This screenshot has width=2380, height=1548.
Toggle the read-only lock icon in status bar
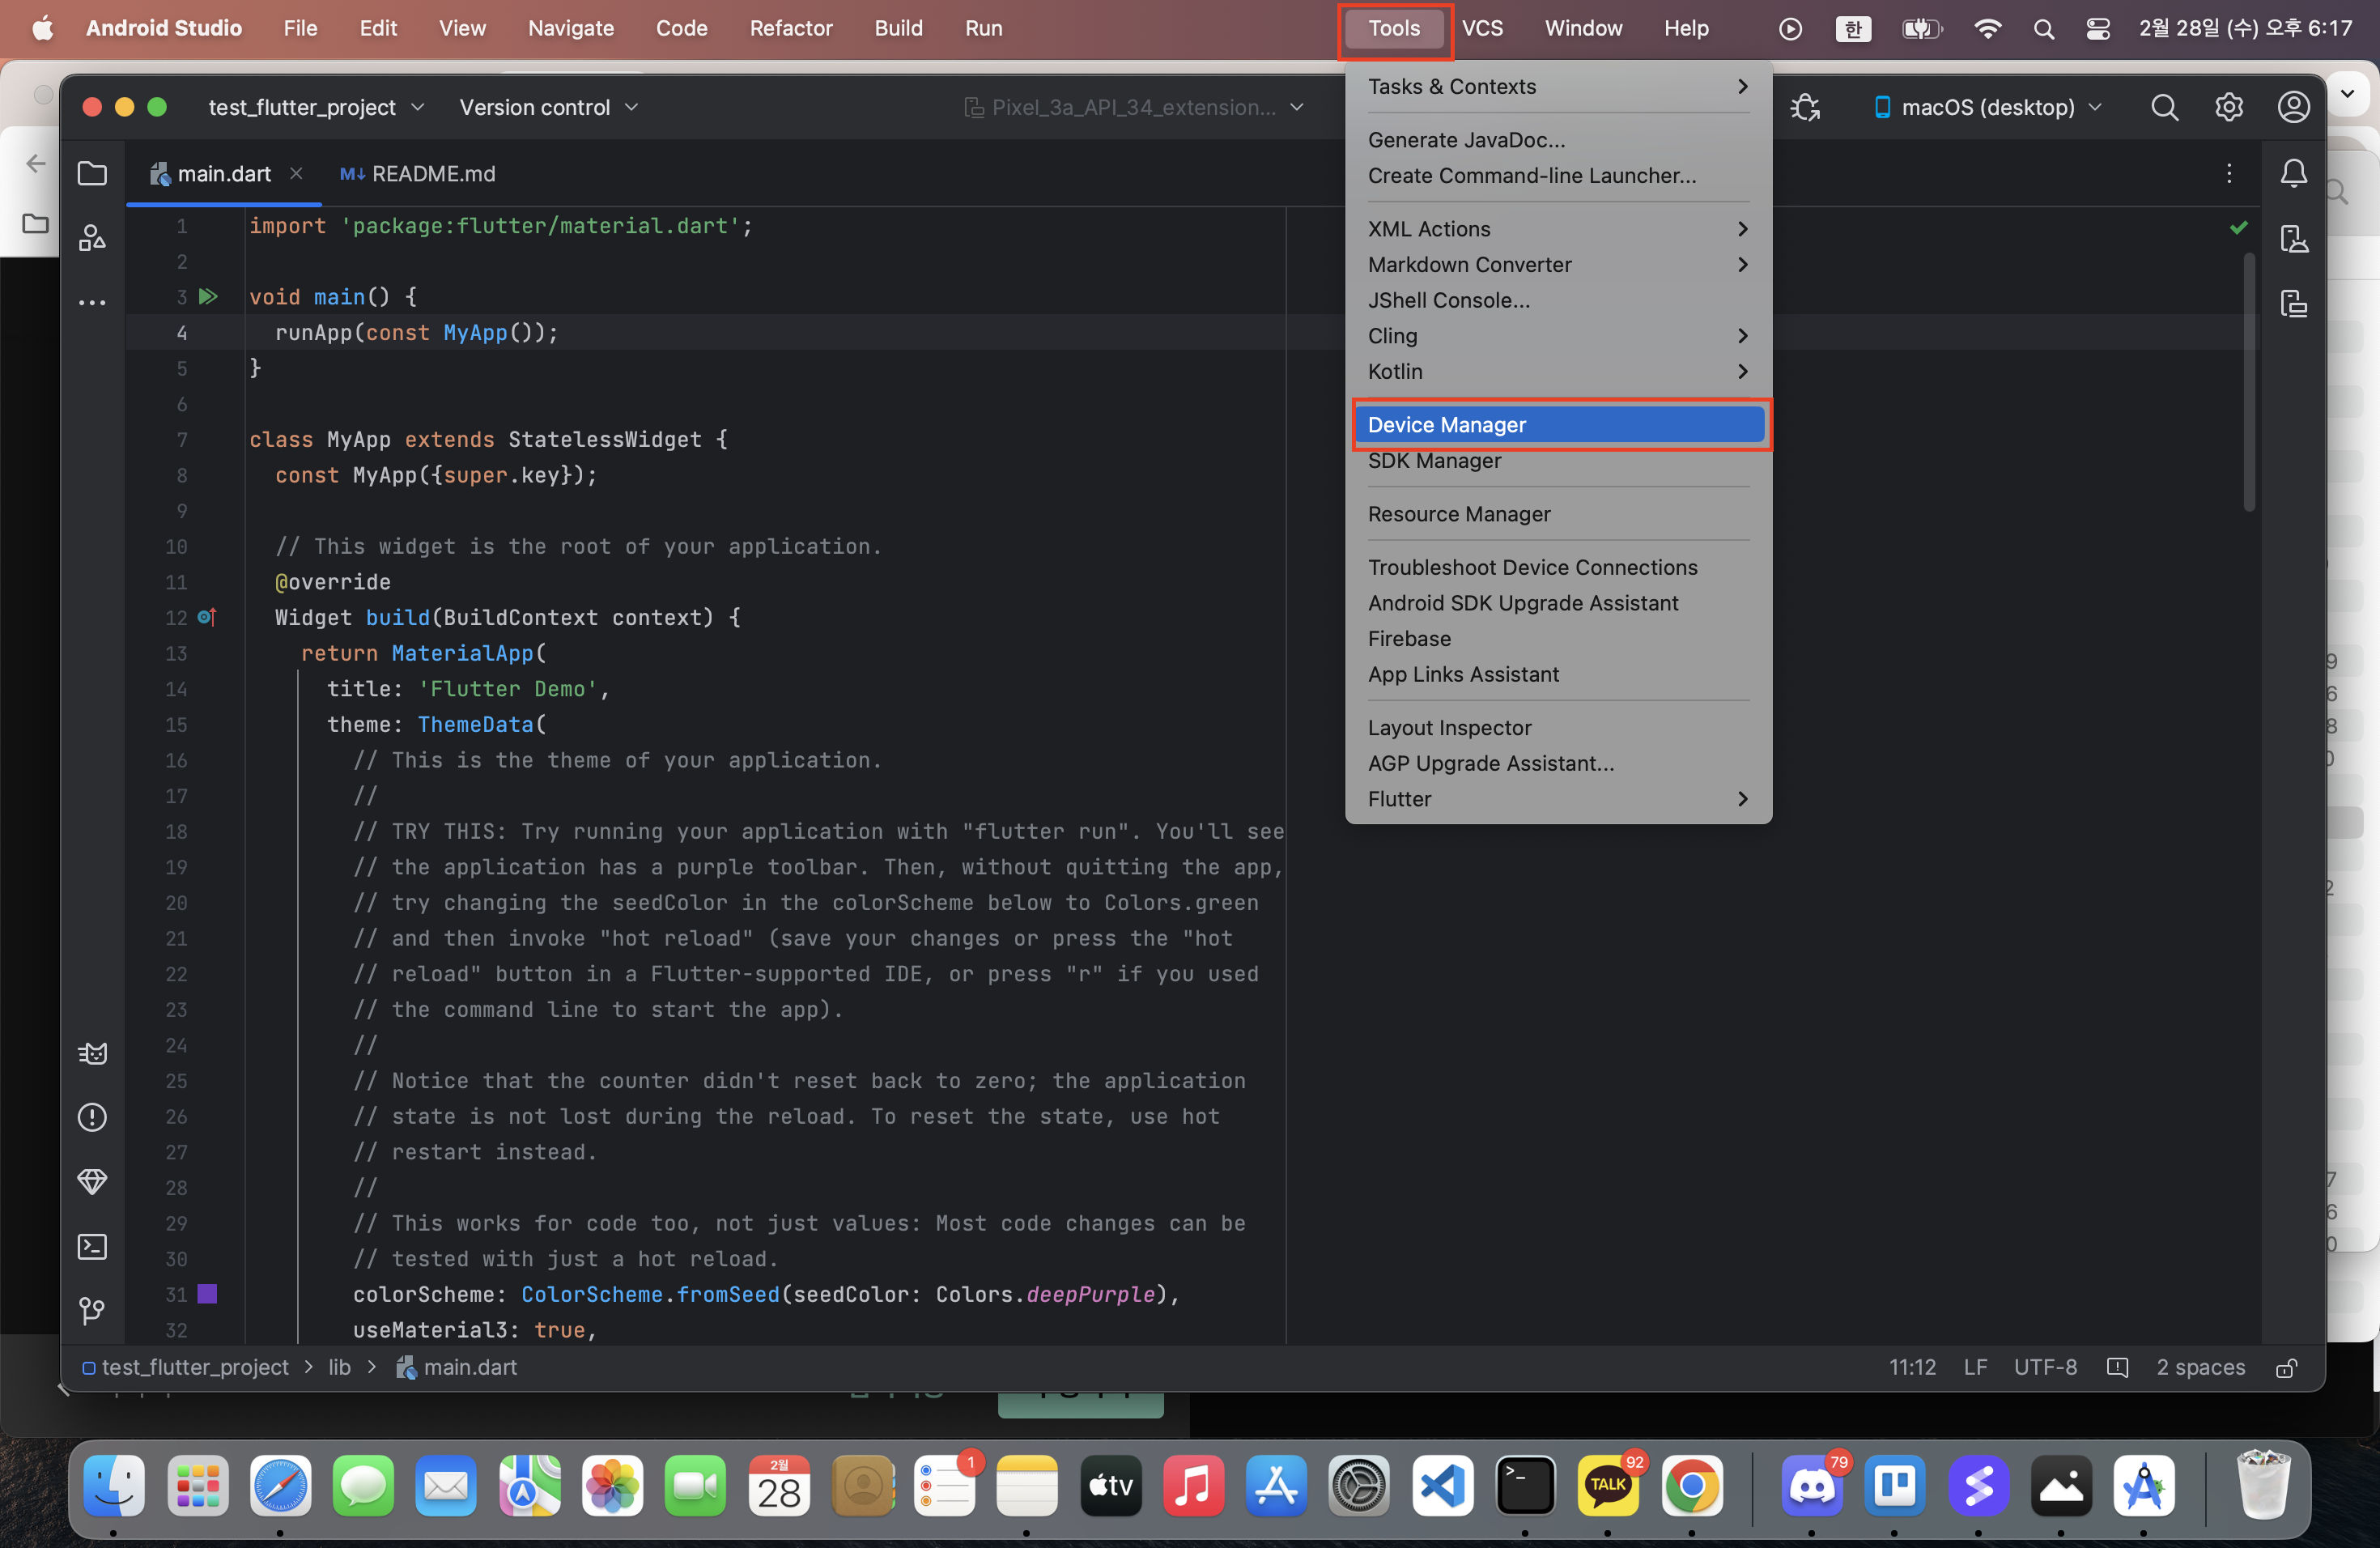click(2286, 1368)
